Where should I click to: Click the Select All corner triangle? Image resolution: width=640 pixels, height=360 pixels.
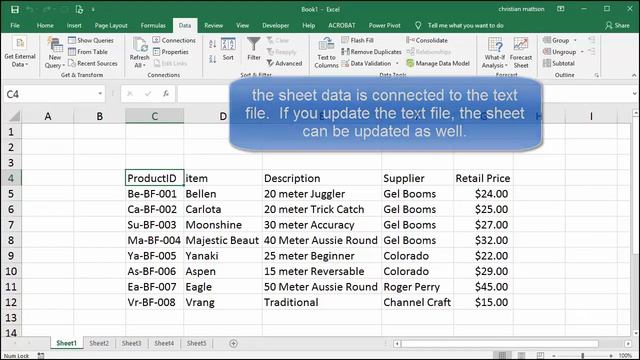14,117
